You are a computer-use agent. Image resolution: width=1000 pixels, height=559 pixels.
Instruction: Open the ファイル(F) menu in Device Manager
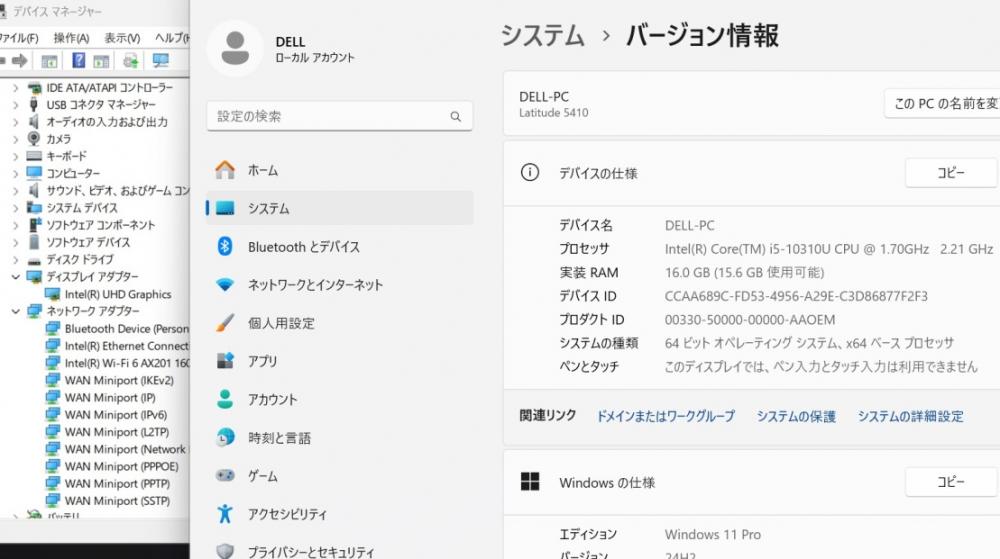point(19,38)
